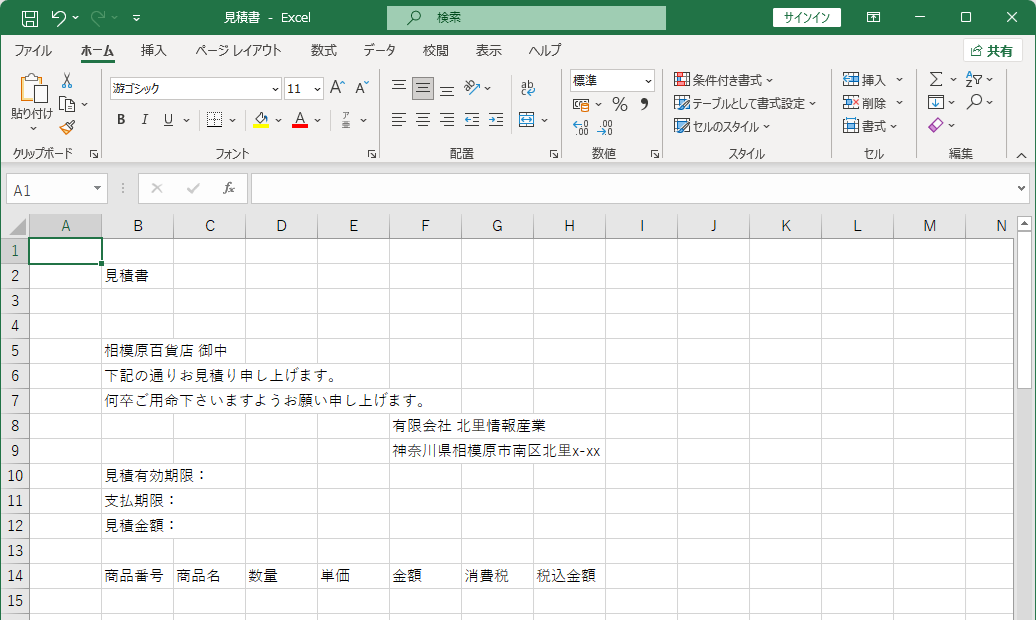Toggle middle vertical alignment
1036x620 pixels.
pyautogui.click(x=423, y=87)
